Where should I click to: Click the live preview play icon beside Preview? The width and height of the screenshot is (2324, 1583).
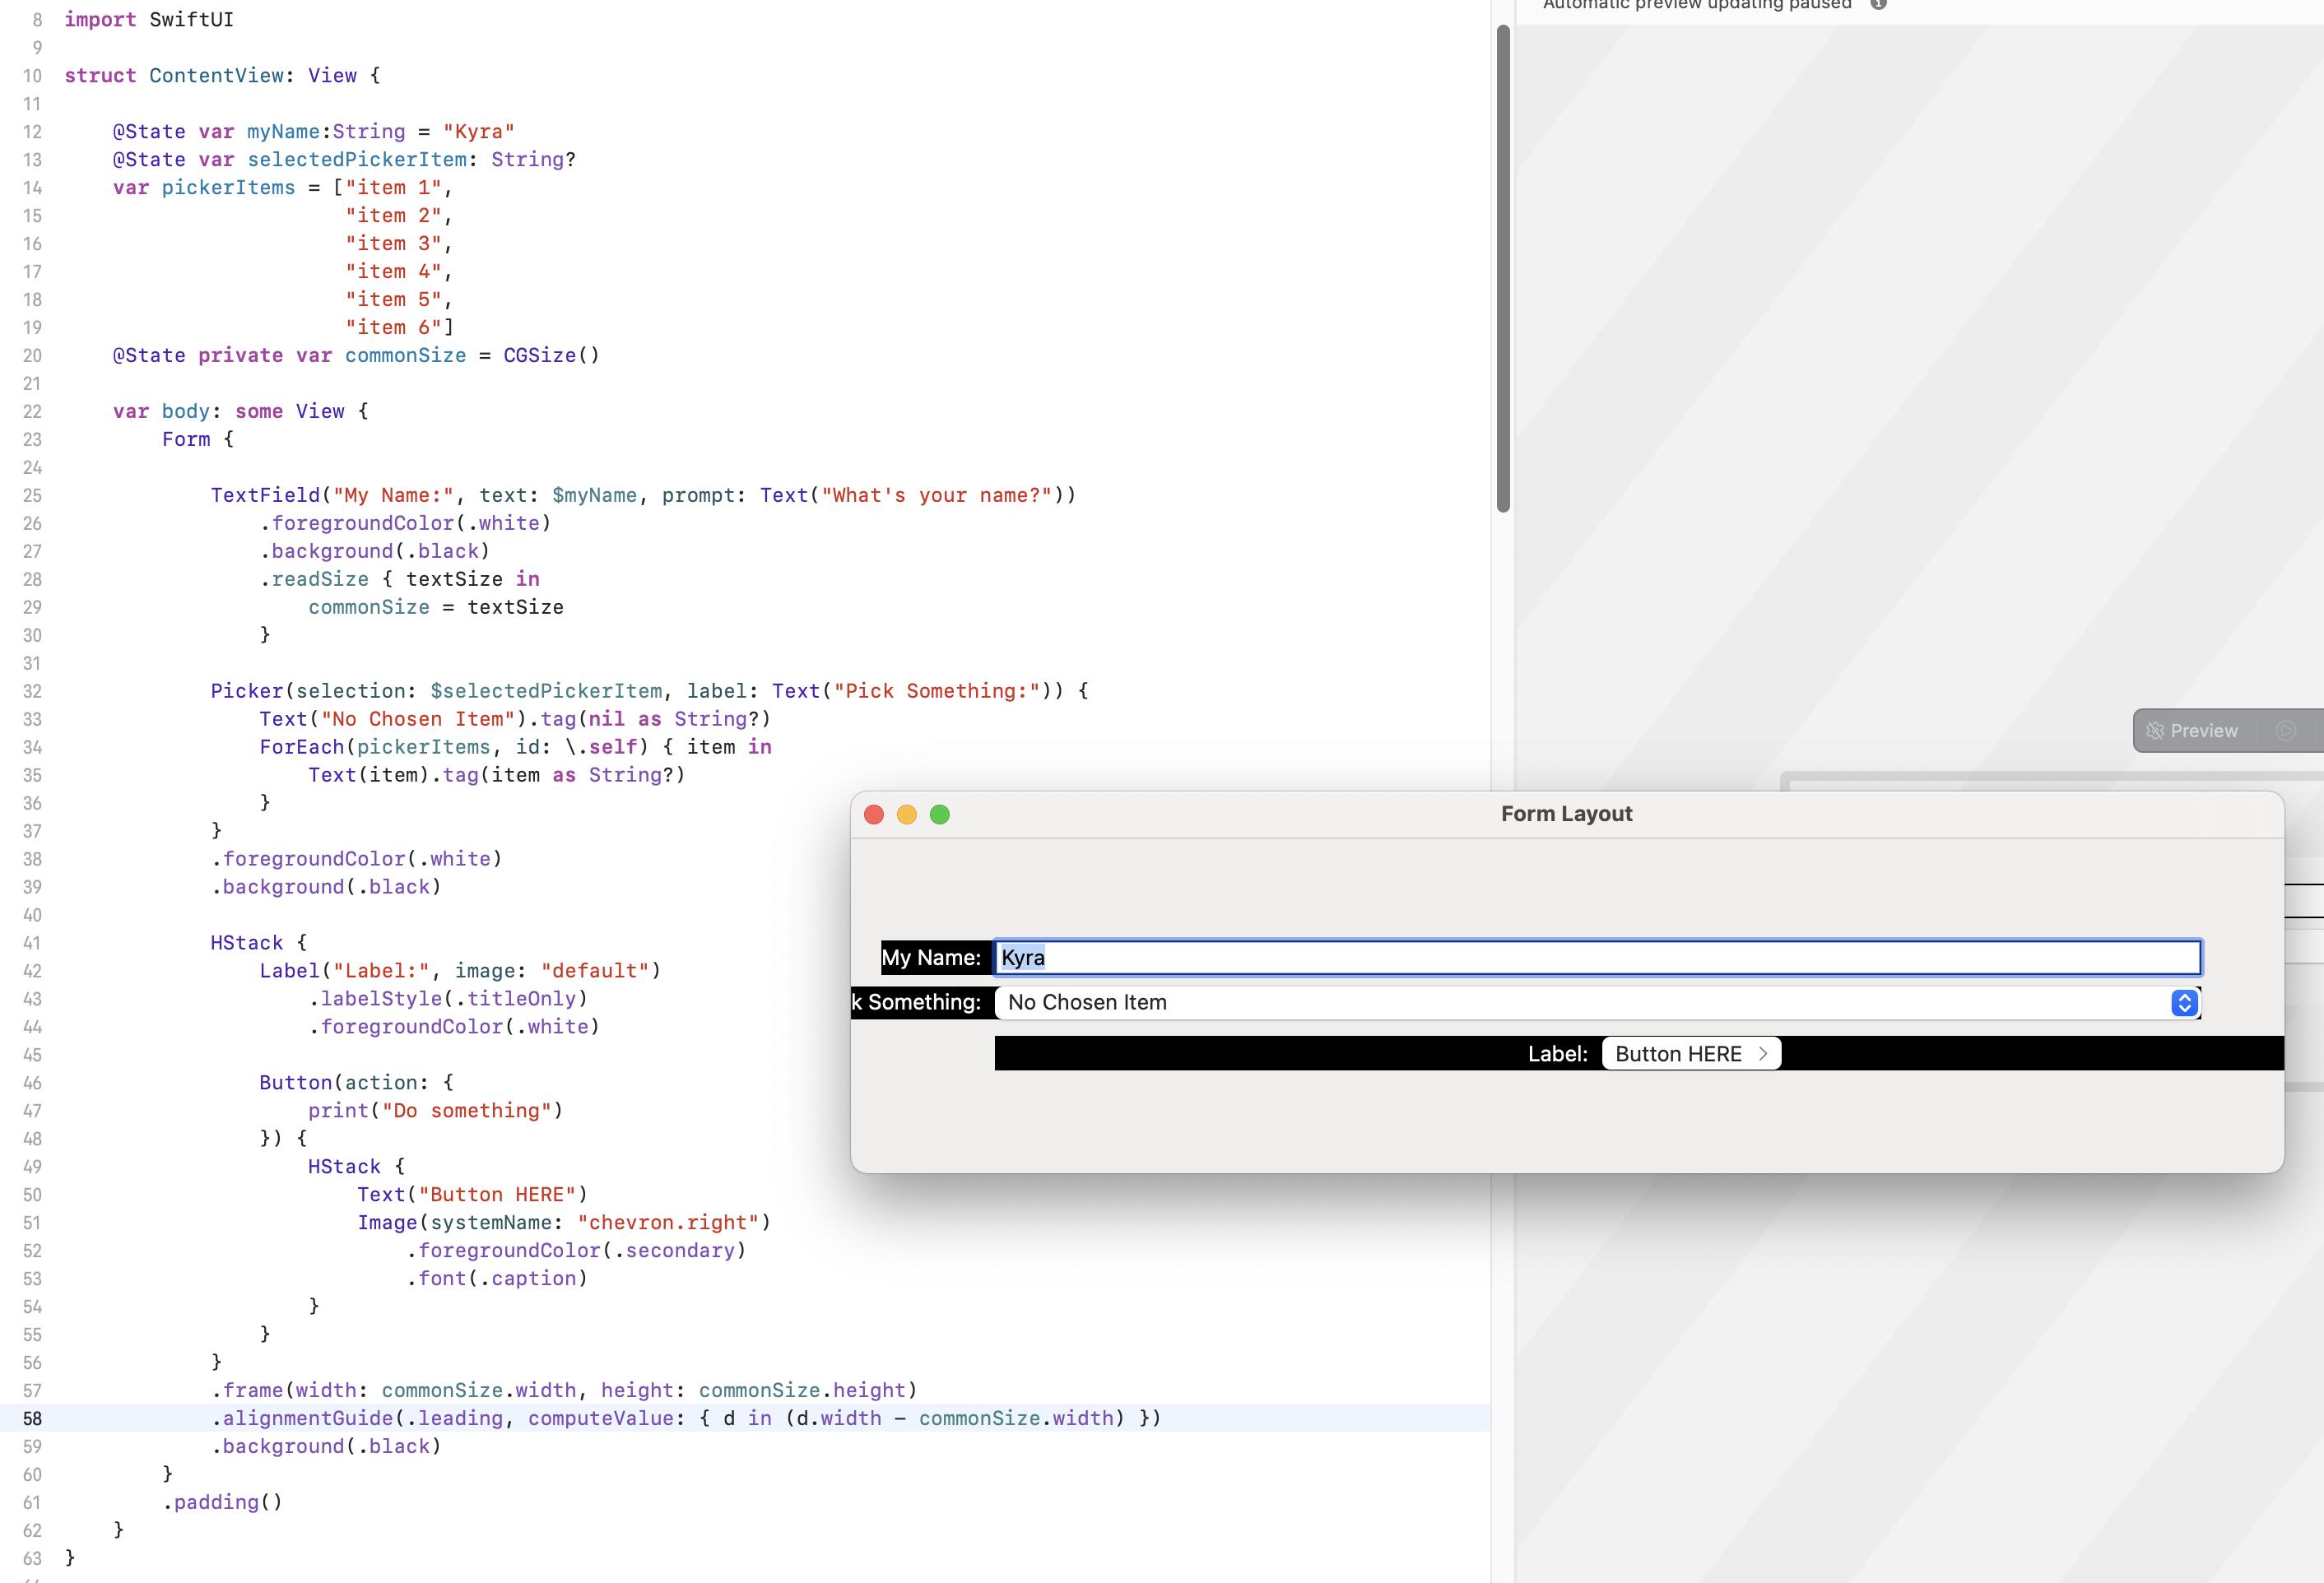click(x=2286, y=730)
